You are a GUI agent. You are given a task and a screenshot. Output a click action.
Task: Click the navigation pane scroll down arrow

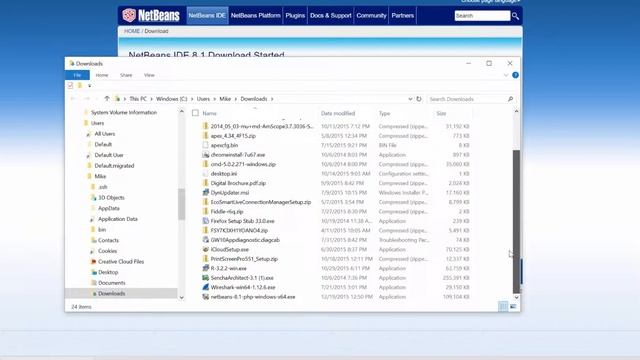(x=182, y=298)
